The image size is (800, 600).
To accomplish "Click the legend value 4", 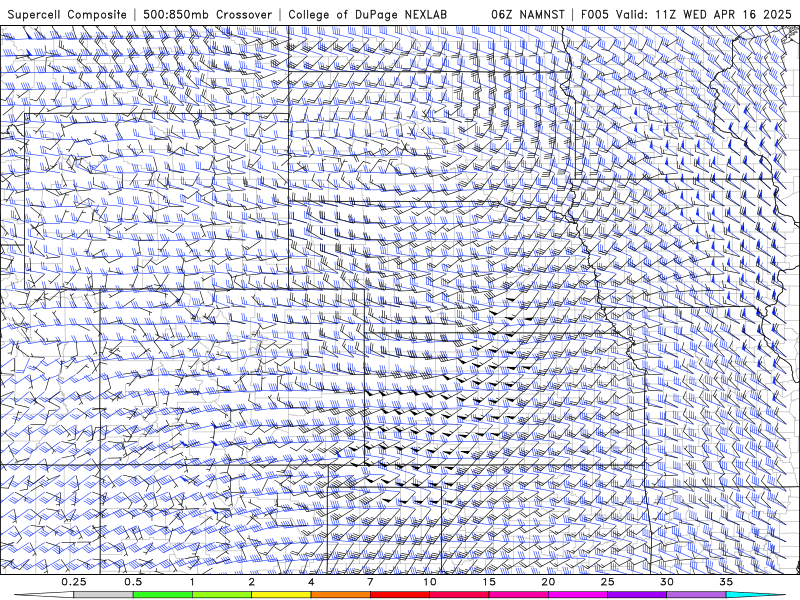I will [311, 582].
